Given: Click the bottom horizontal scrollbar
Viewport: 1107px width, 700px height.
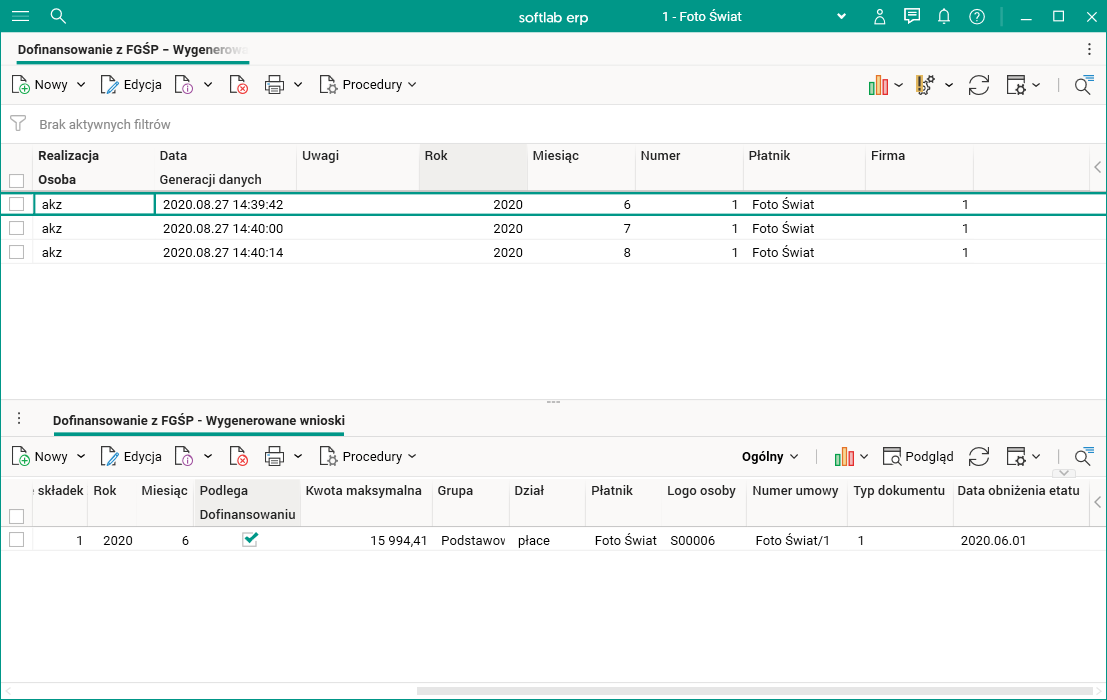Looking at the screenshot, I should tap(754, 690).
